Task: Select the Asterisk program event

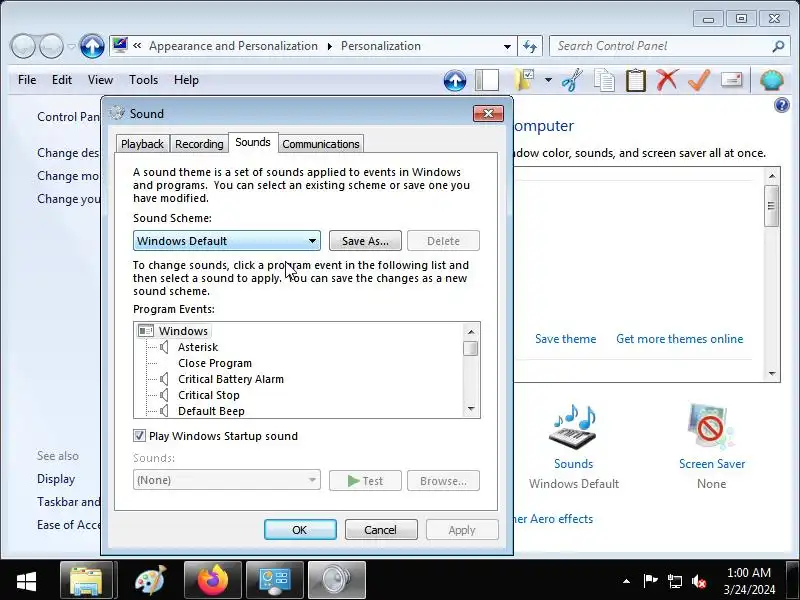Action: (198, 347)
